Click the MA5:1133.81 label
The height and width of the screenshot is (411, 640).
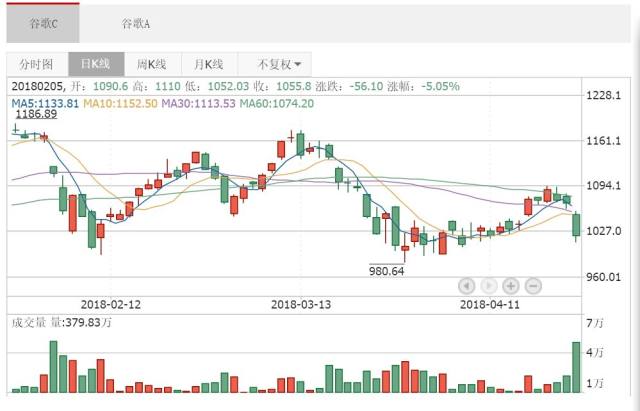45,103
